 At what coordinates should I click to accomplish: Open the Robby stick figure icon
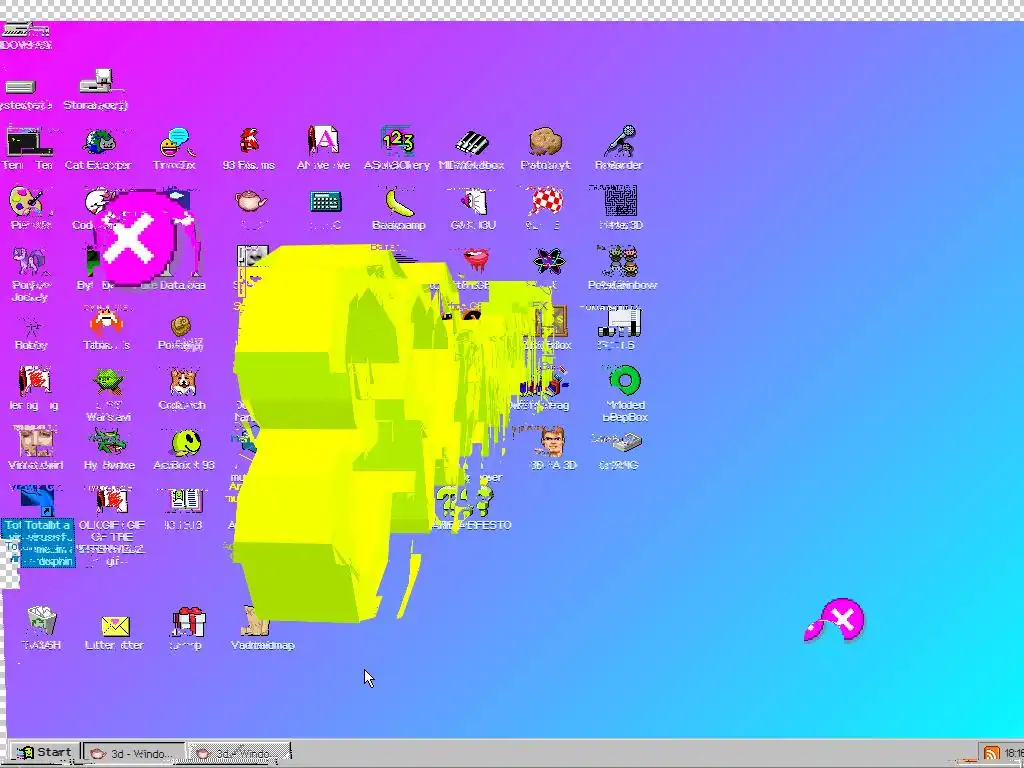tap(31, 327)
